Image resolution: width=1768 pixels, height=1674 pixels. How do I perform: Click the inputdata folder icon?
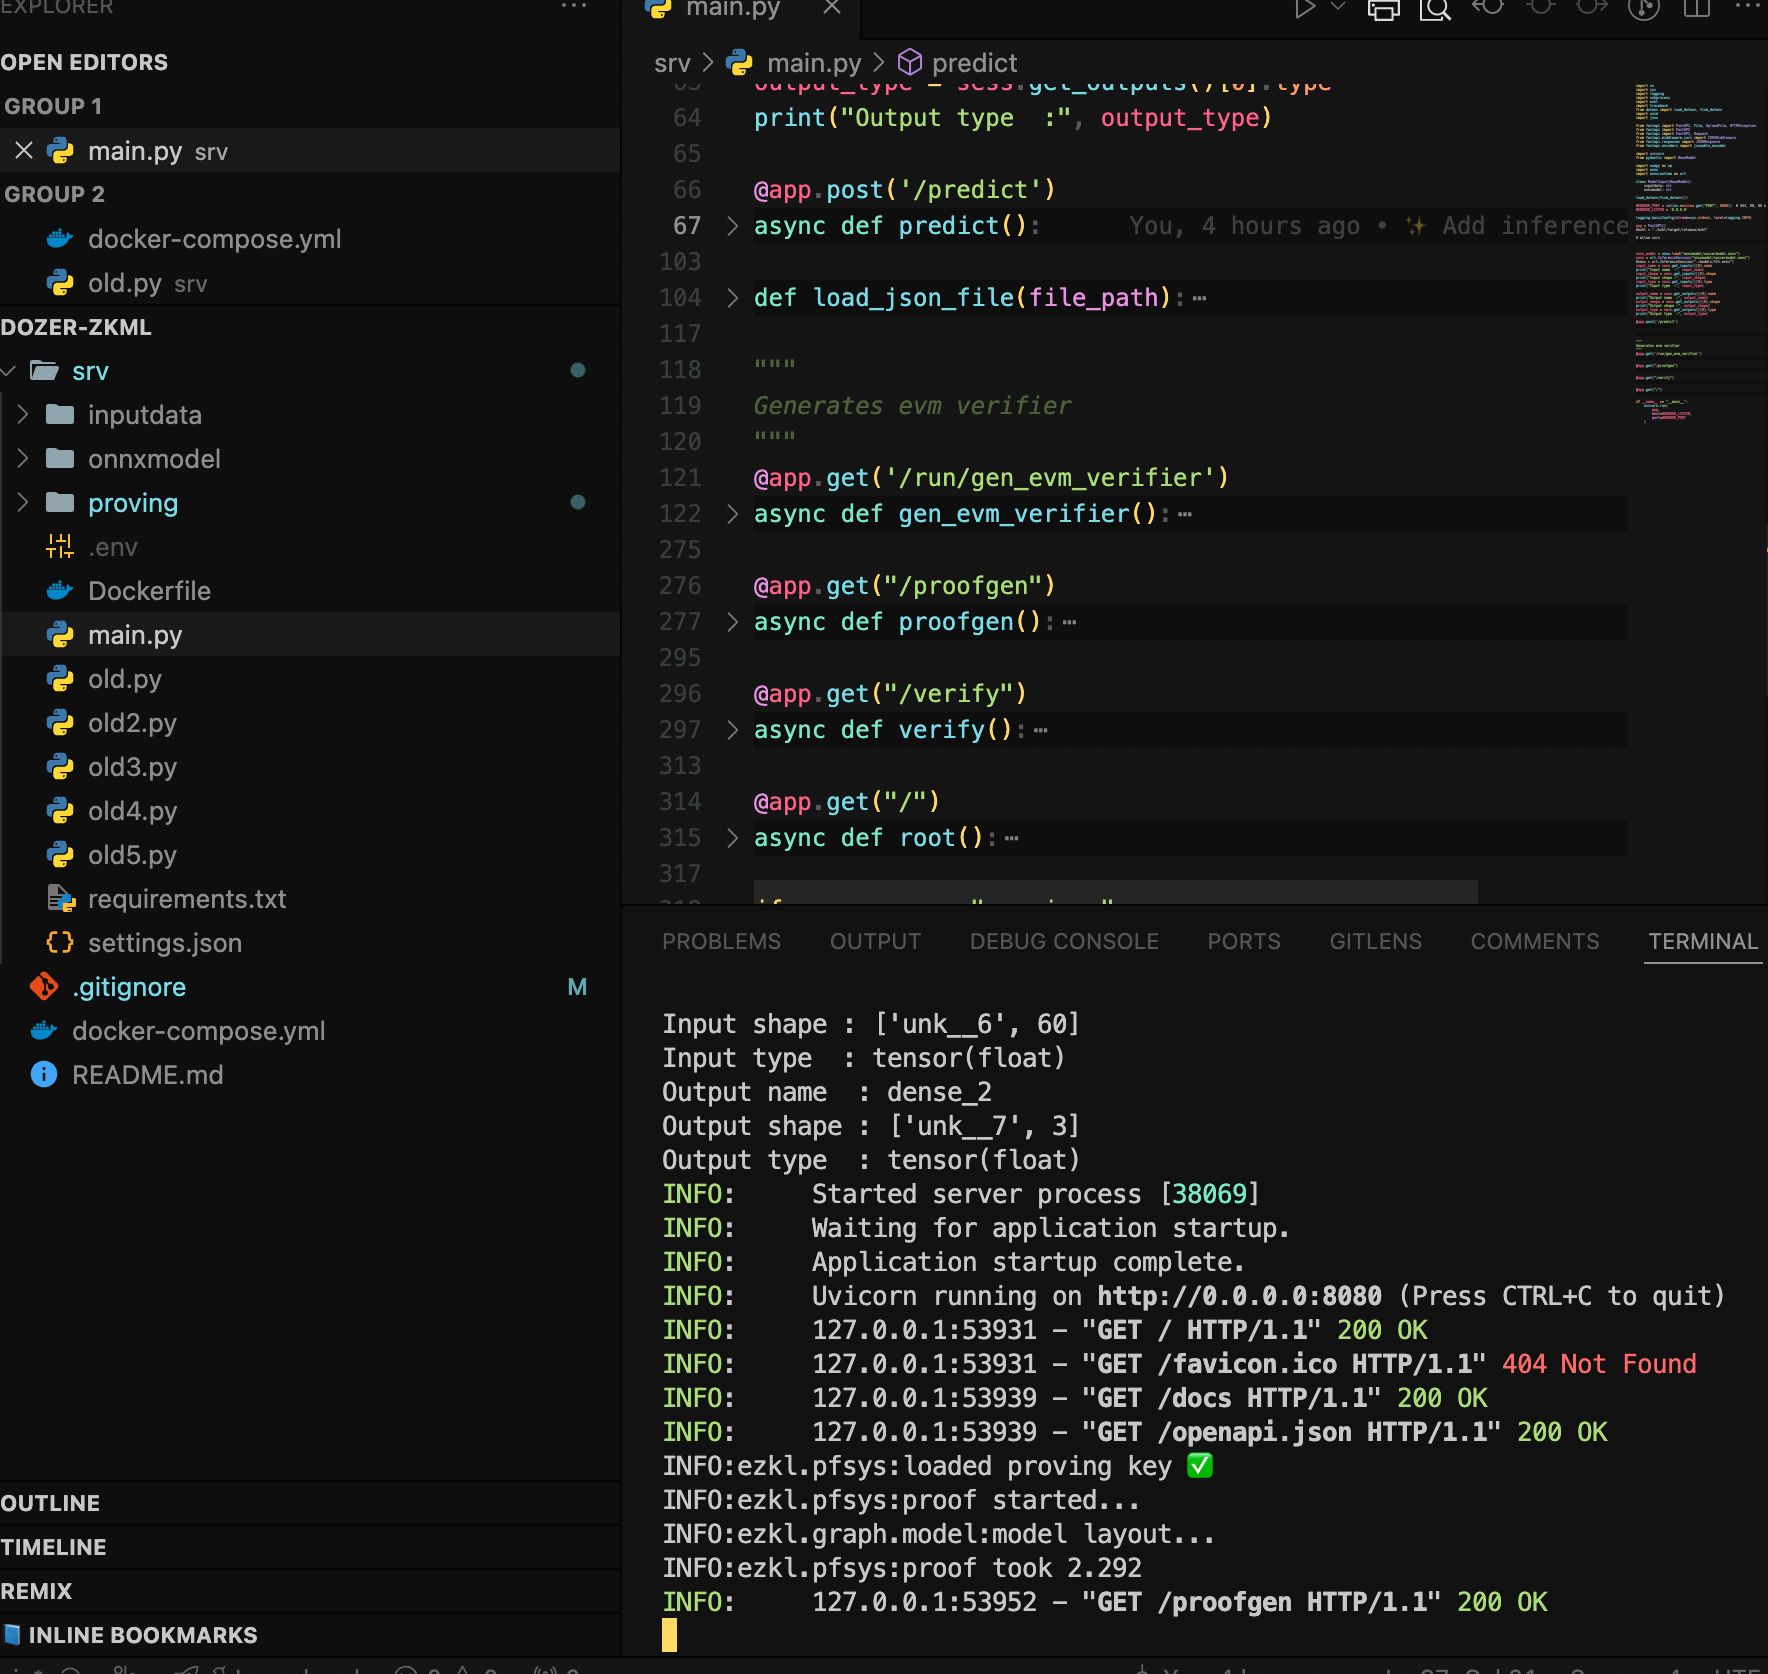[x=60, y=414]
